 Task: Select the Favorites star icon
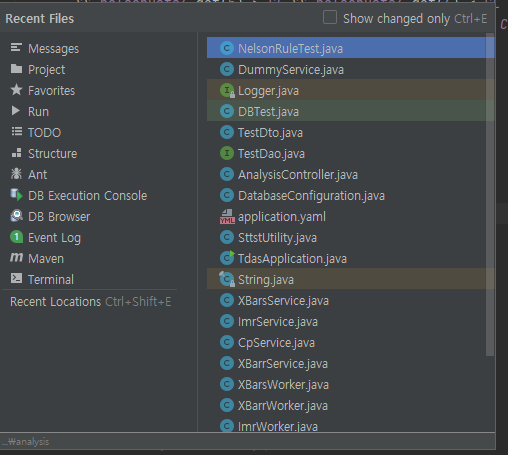click(16, 90)
